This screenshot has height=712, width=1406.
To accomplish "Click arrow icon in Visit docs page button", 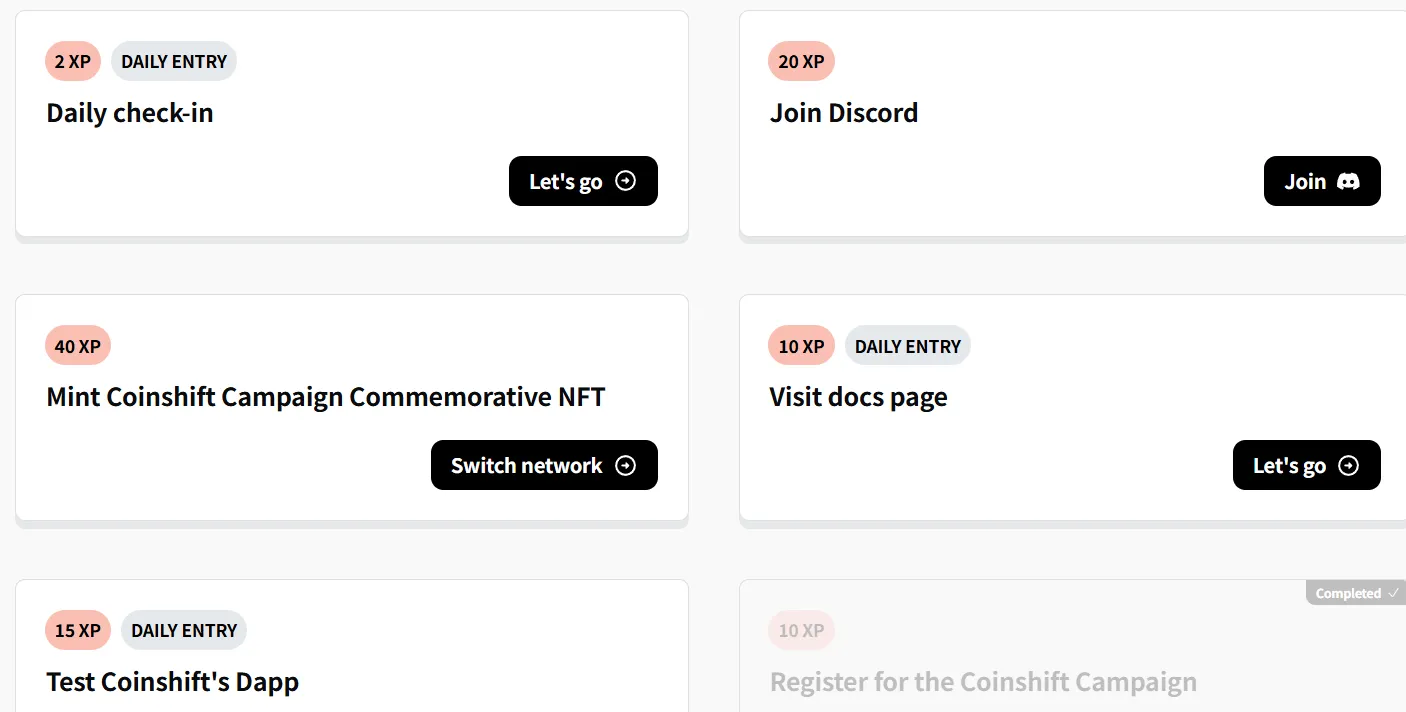I will [1349, 465].
